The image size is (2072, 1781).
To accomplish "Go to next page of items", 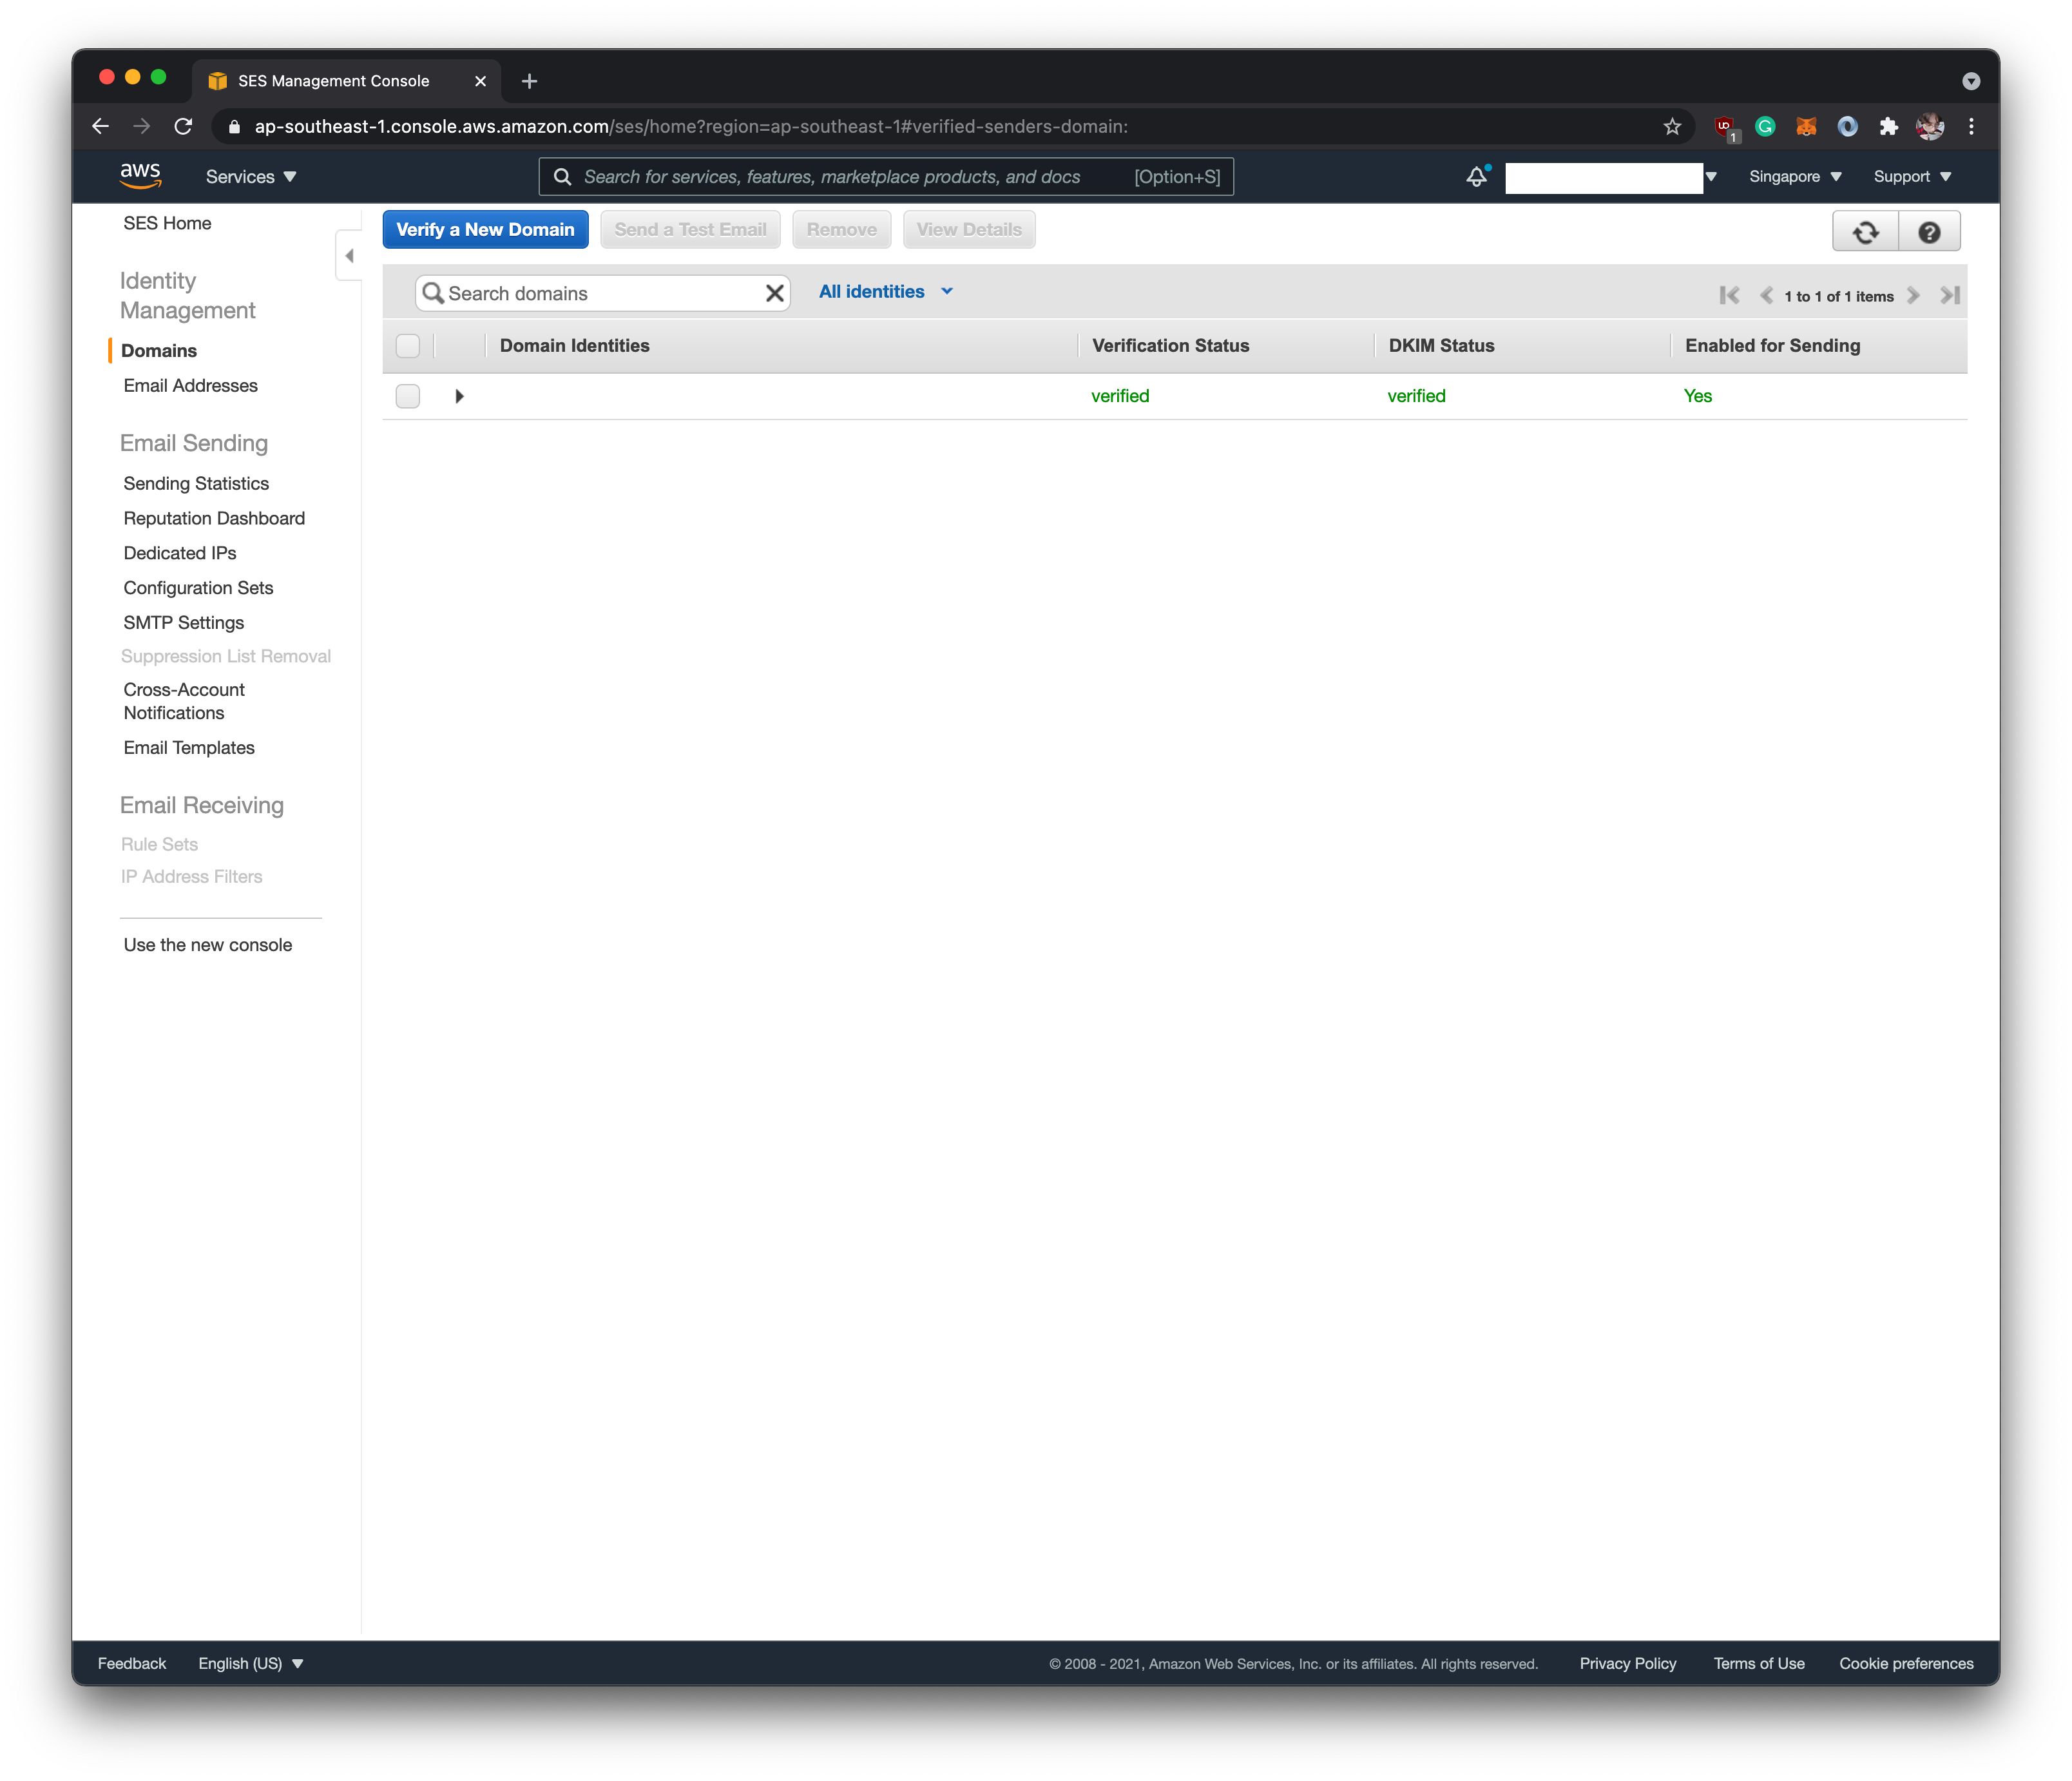I will point(1913,295).
